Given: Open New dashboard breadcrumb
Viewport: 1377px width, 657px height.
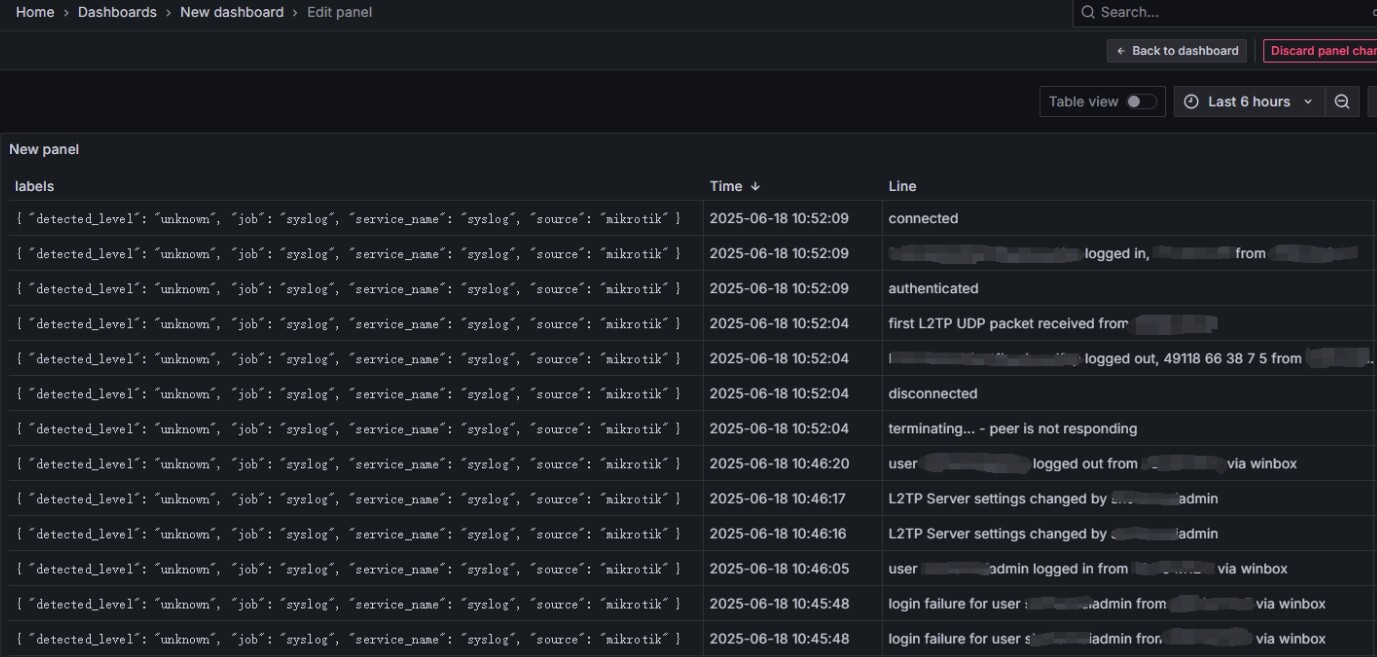Looking at the screenshot, I should coord(232,12).
